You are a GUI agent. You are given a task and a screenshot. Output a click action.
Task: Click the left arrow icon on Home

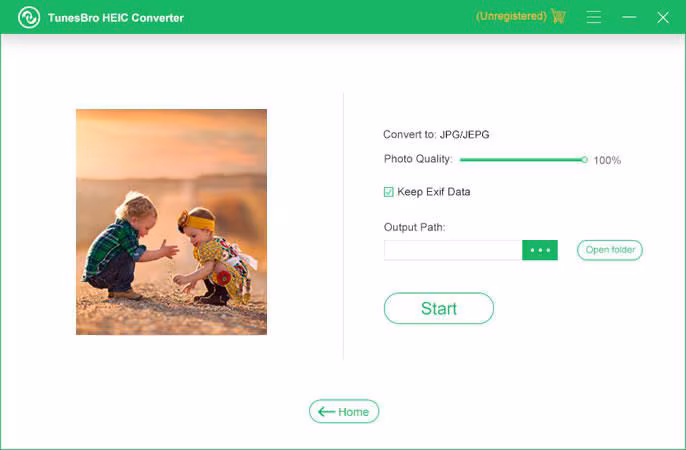click(326, 412)
